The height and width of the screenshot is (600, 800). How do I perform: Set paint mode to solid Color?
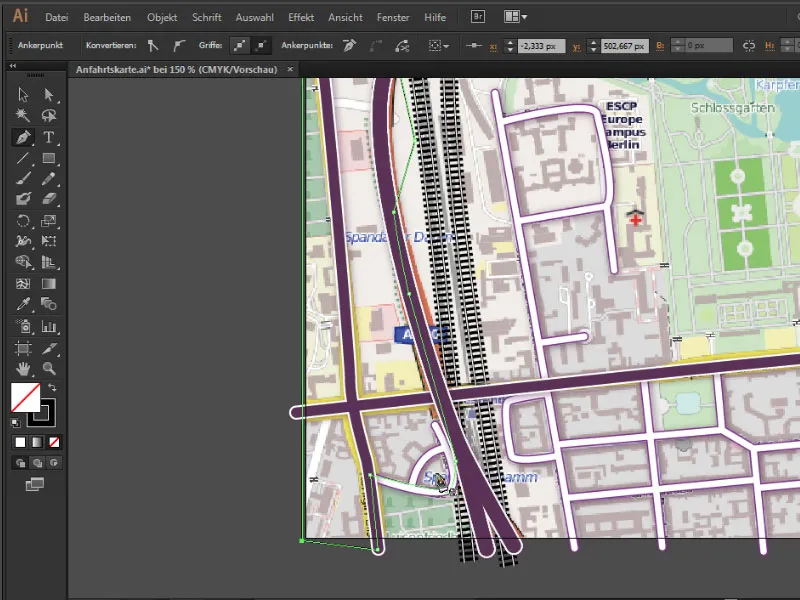click(20, 442)
